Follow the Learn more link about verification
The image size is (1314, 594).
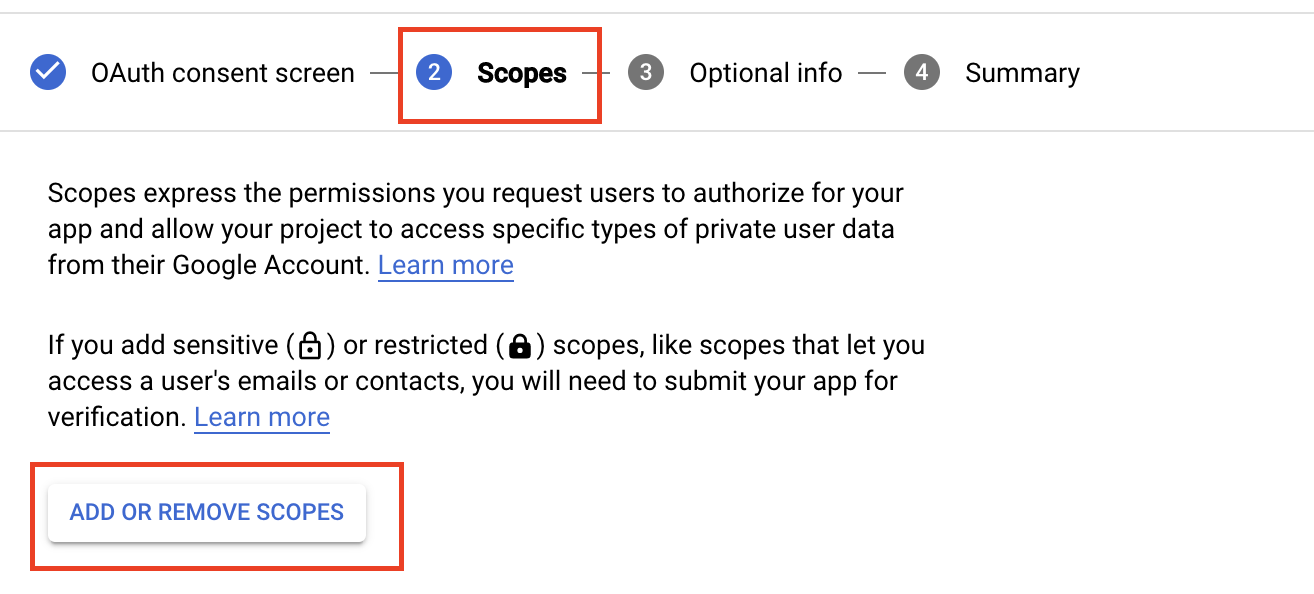[x=262, y=417]
